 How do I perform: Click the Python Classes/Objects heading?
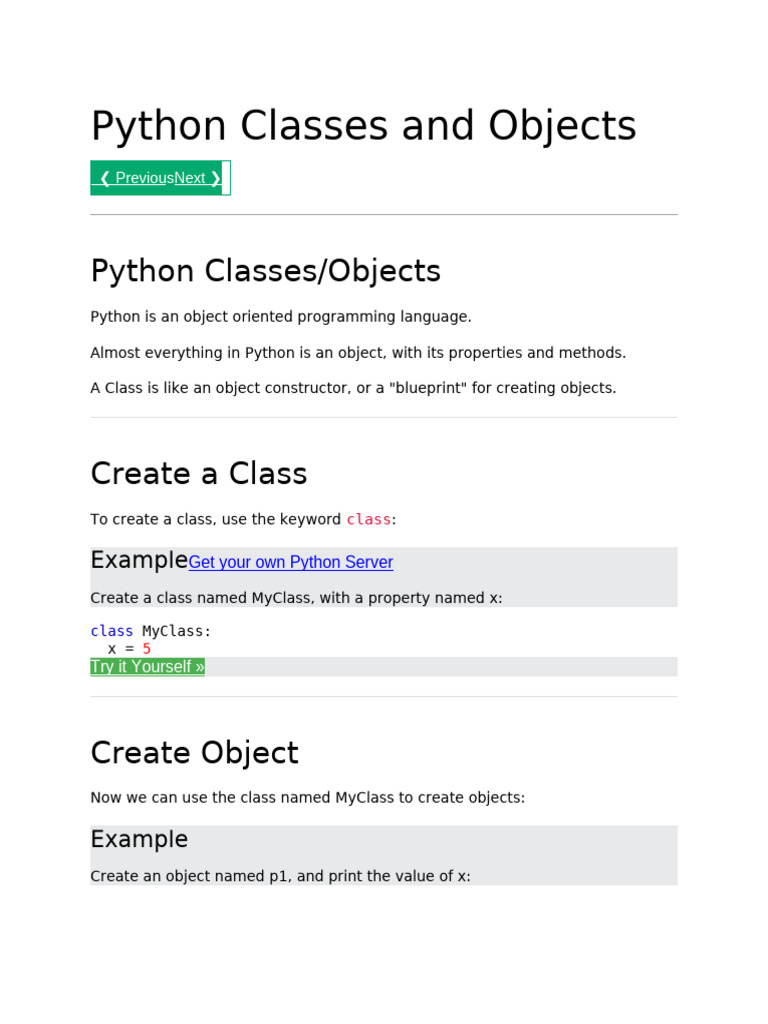[265, 271]
